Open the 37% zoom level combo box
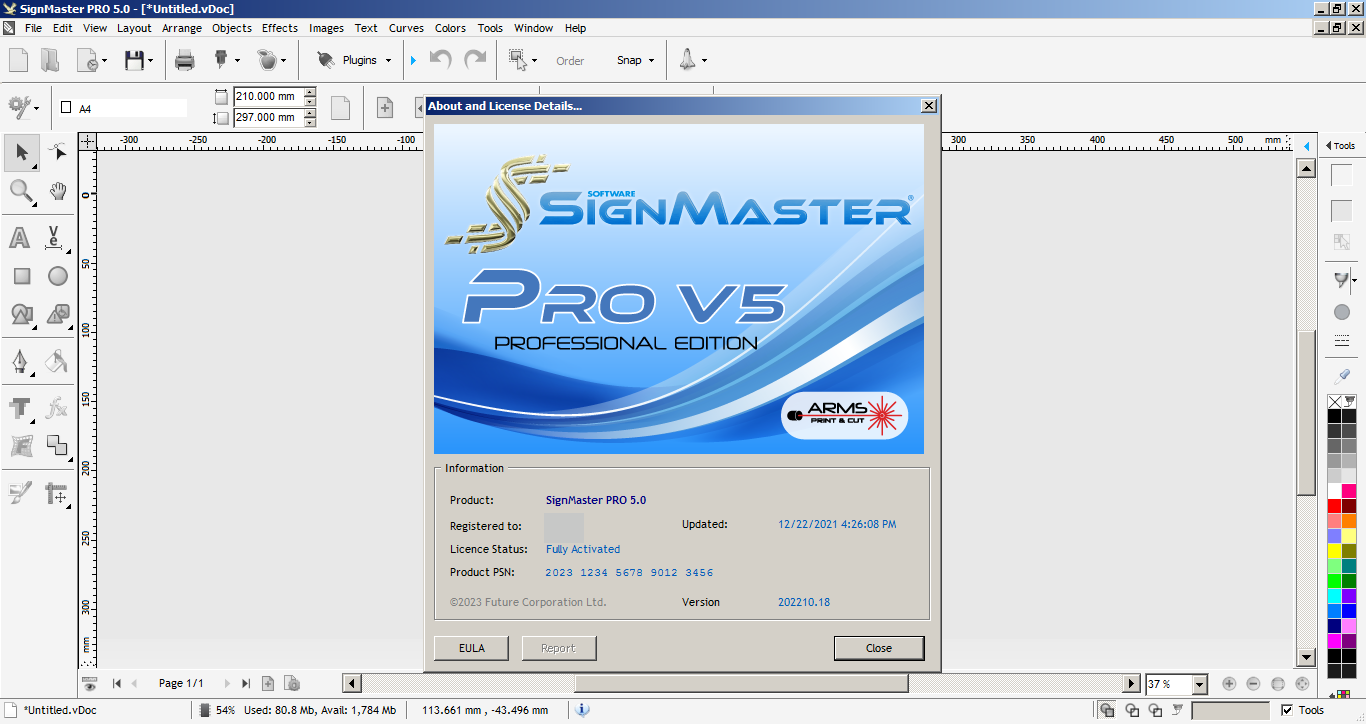This screenshot has height=724, width=1366. pyautogui.click(x=1199, y=684)
